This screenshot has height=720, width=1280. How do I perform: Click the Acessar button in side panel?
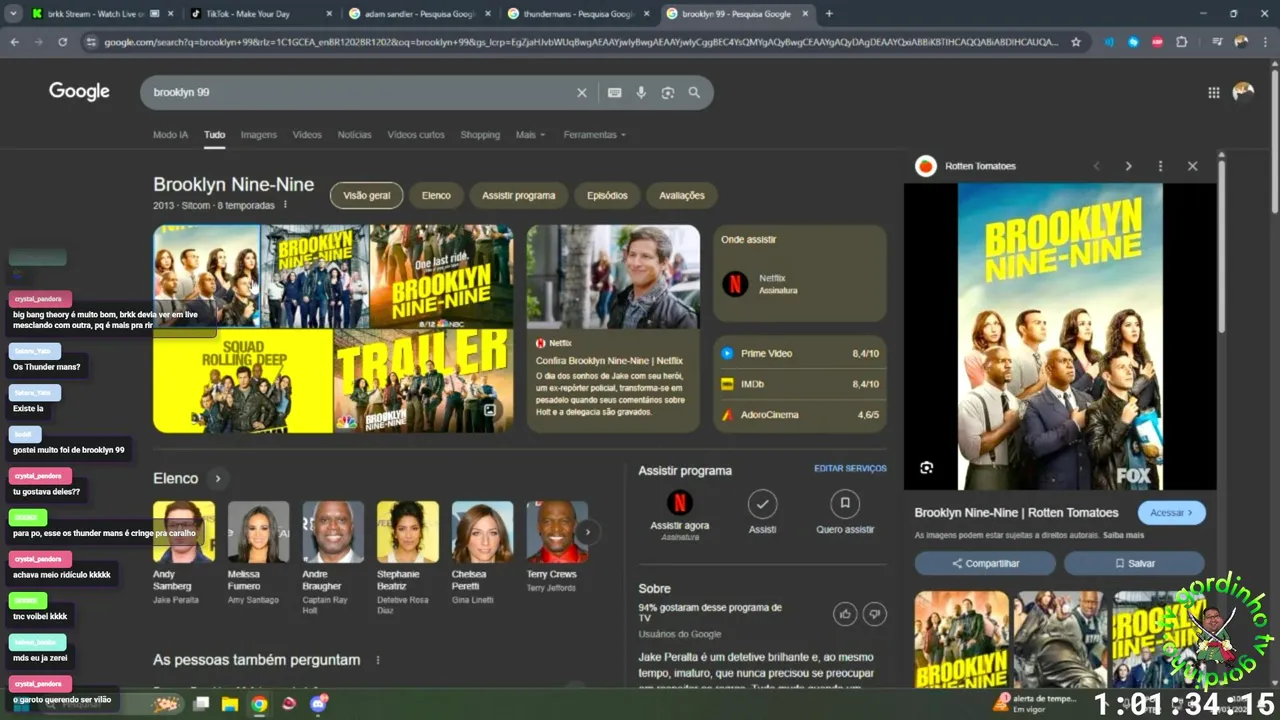pyautogui.click(x=1172, y=512)
